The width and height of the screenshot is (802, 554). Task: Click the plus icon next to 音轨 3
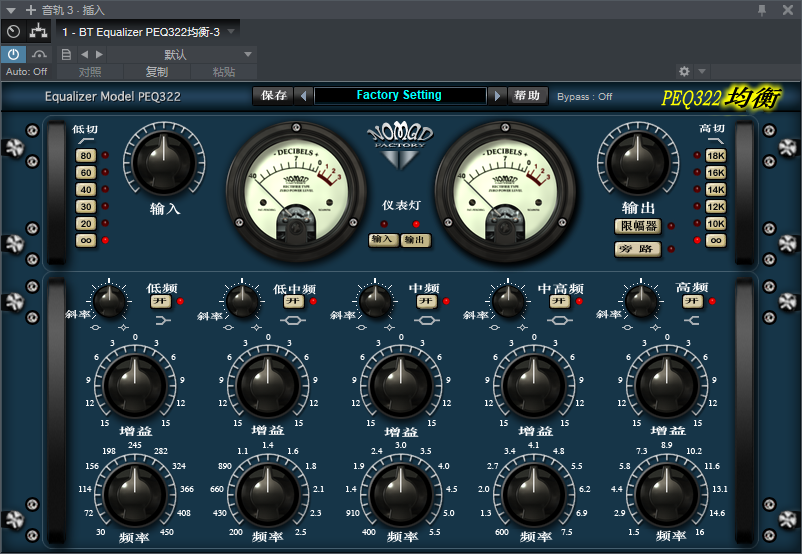coord(31,10)
